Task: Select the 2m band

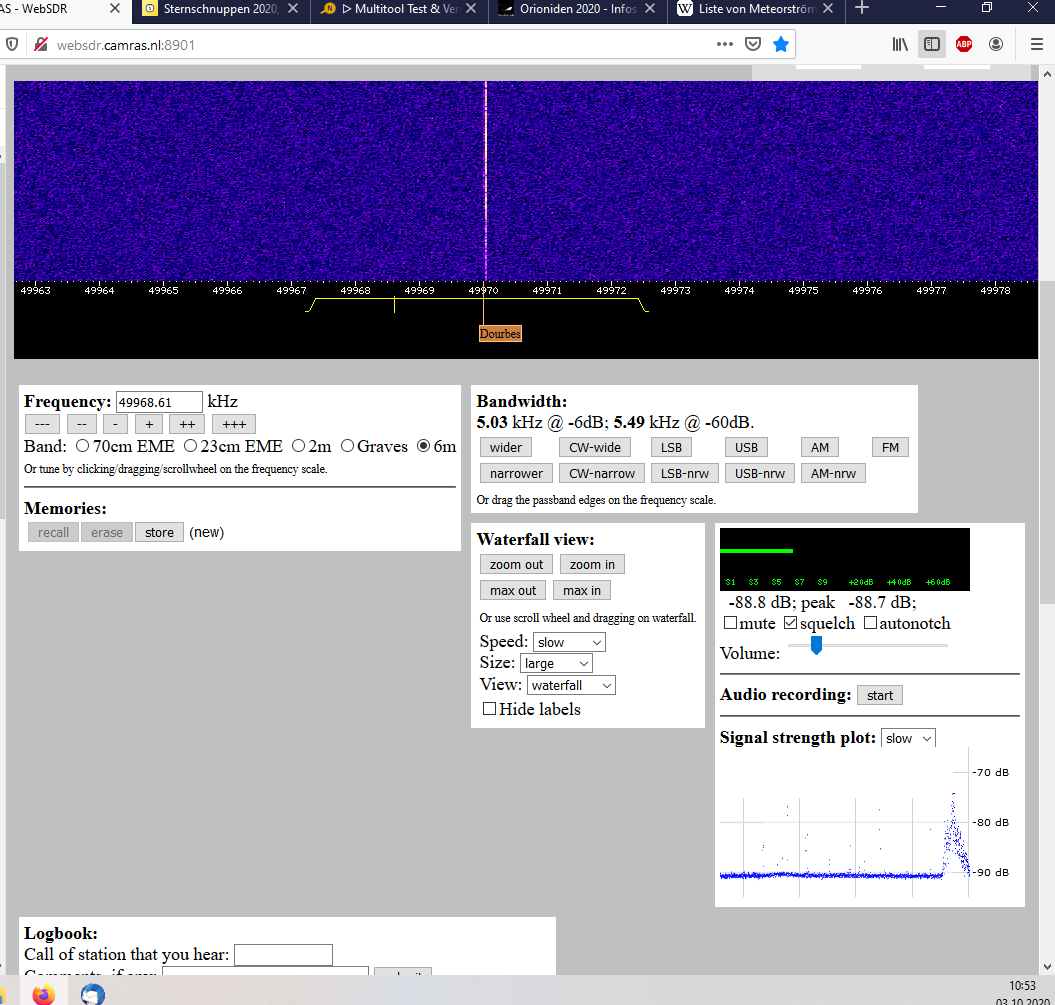Action: (x=299, y=445)
